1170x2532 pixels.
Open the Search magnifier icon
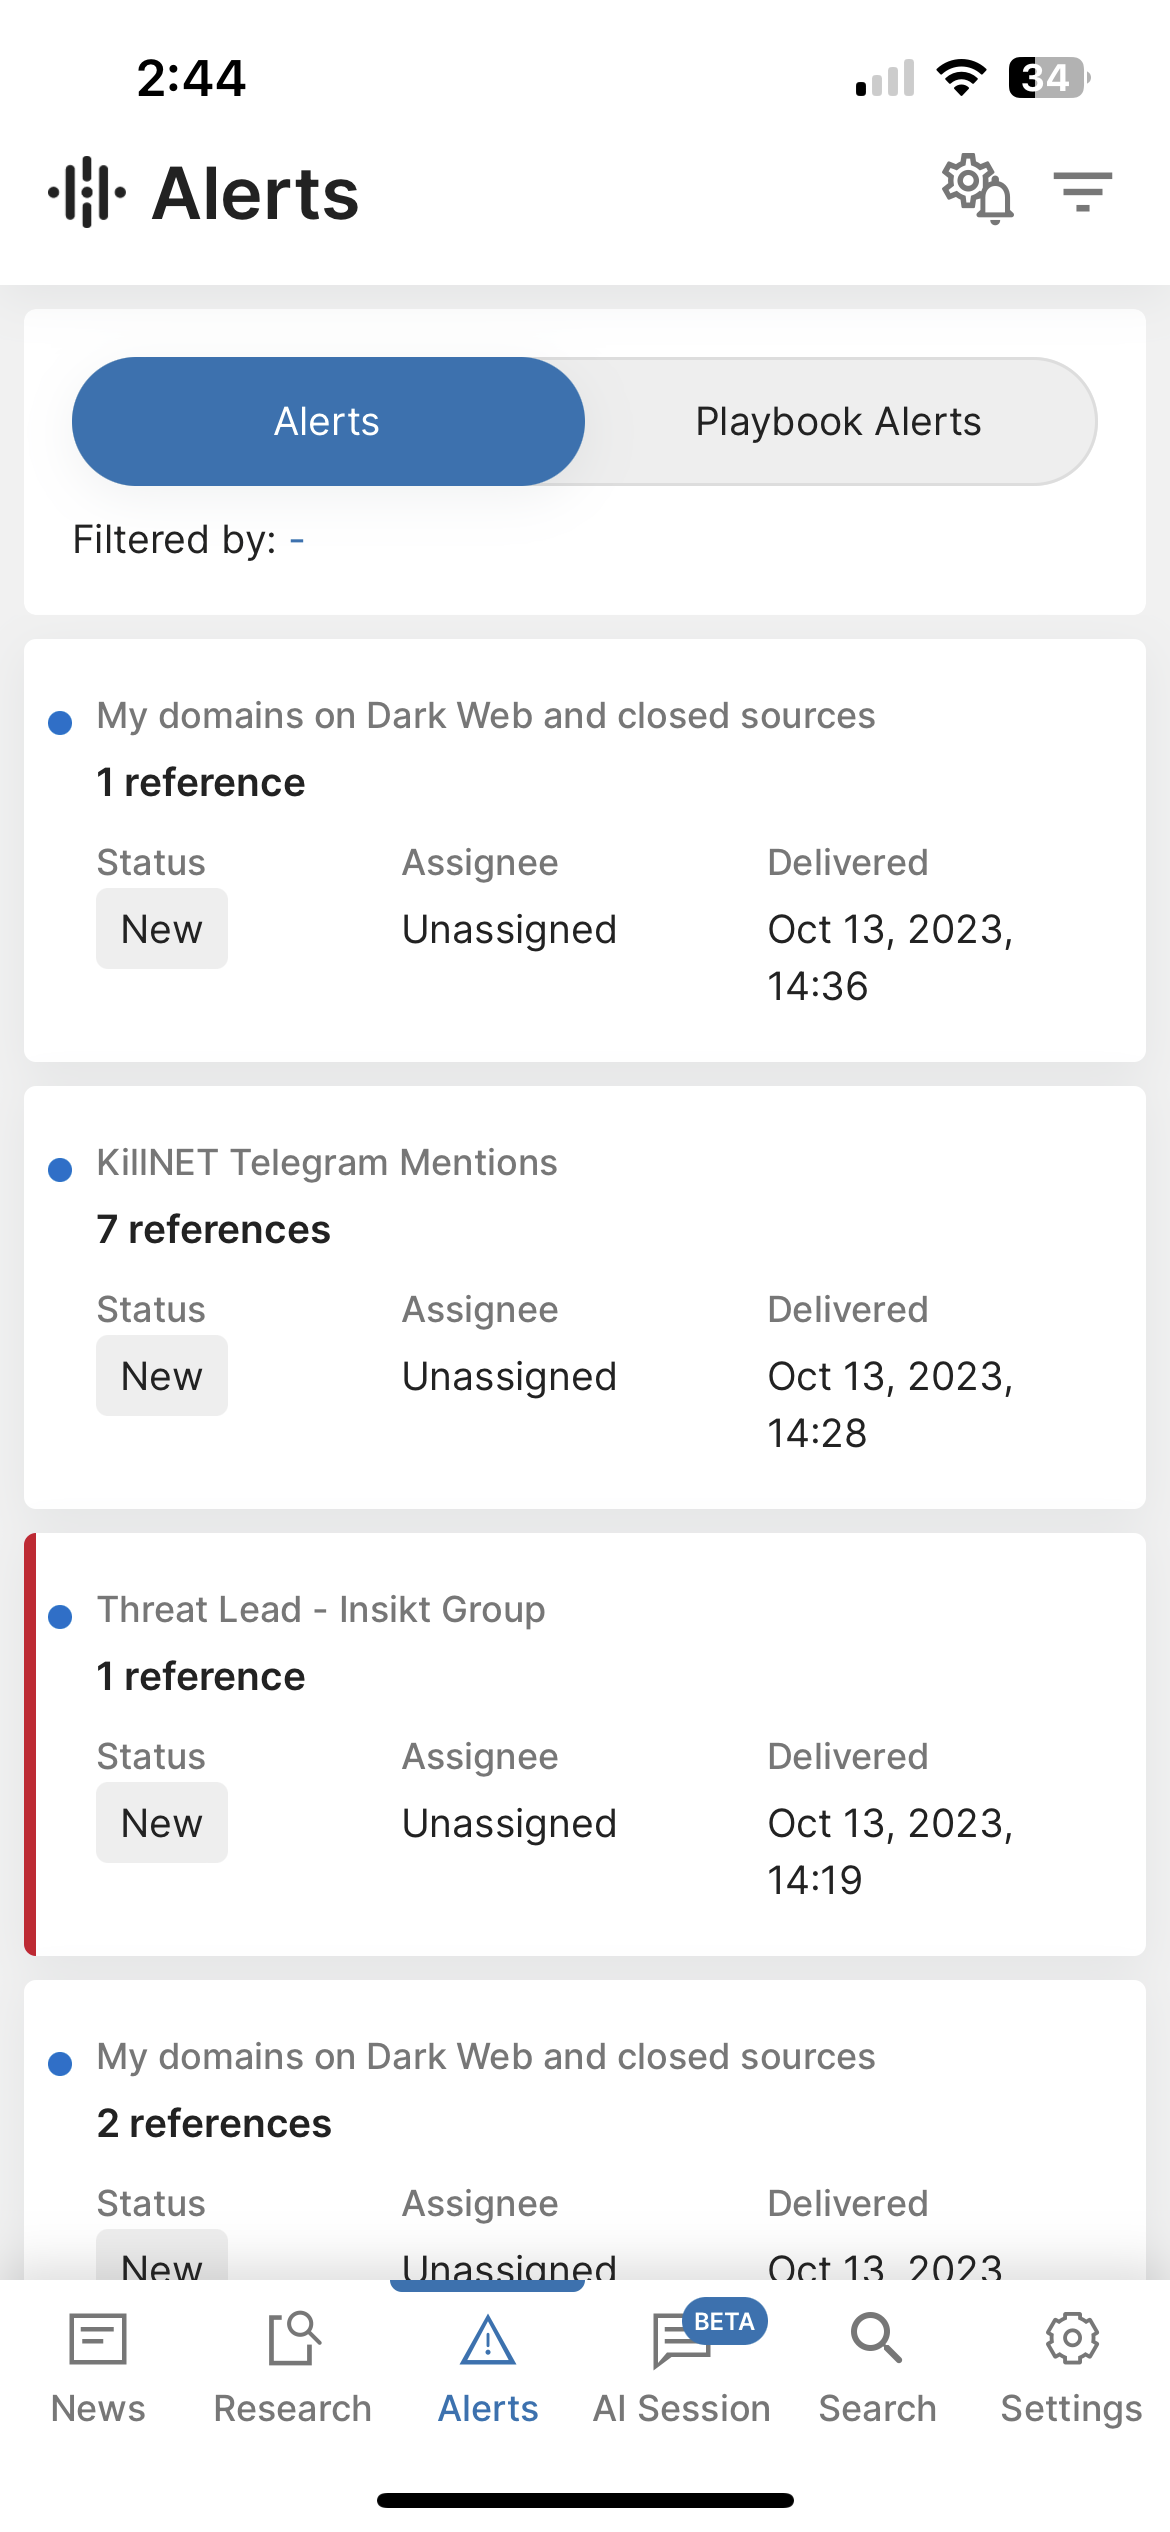tap(877, 2340)
